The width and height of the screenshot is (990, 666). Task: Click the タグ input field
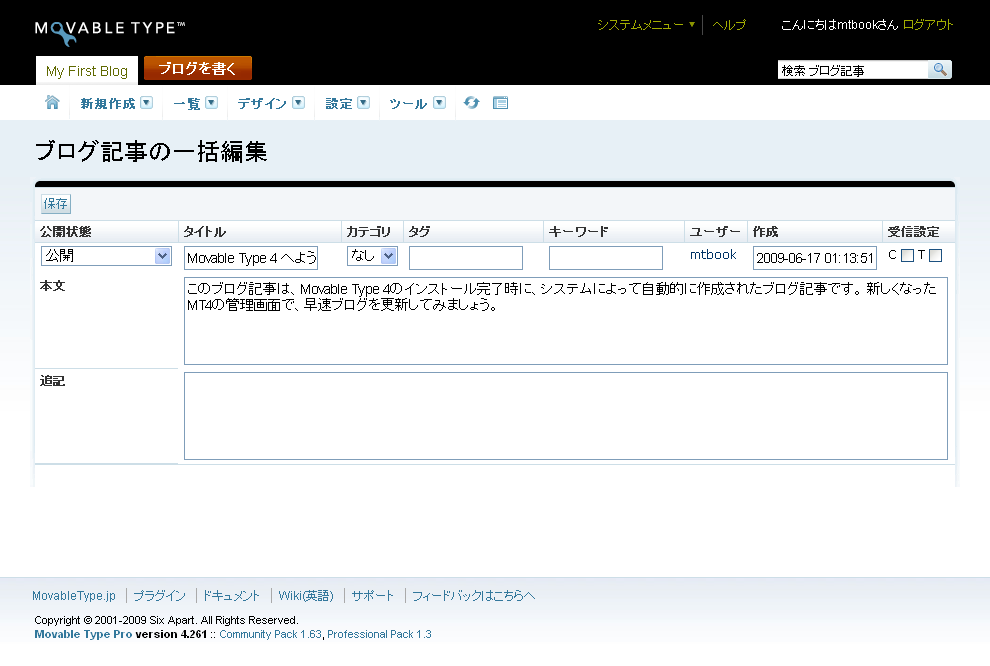466,258
